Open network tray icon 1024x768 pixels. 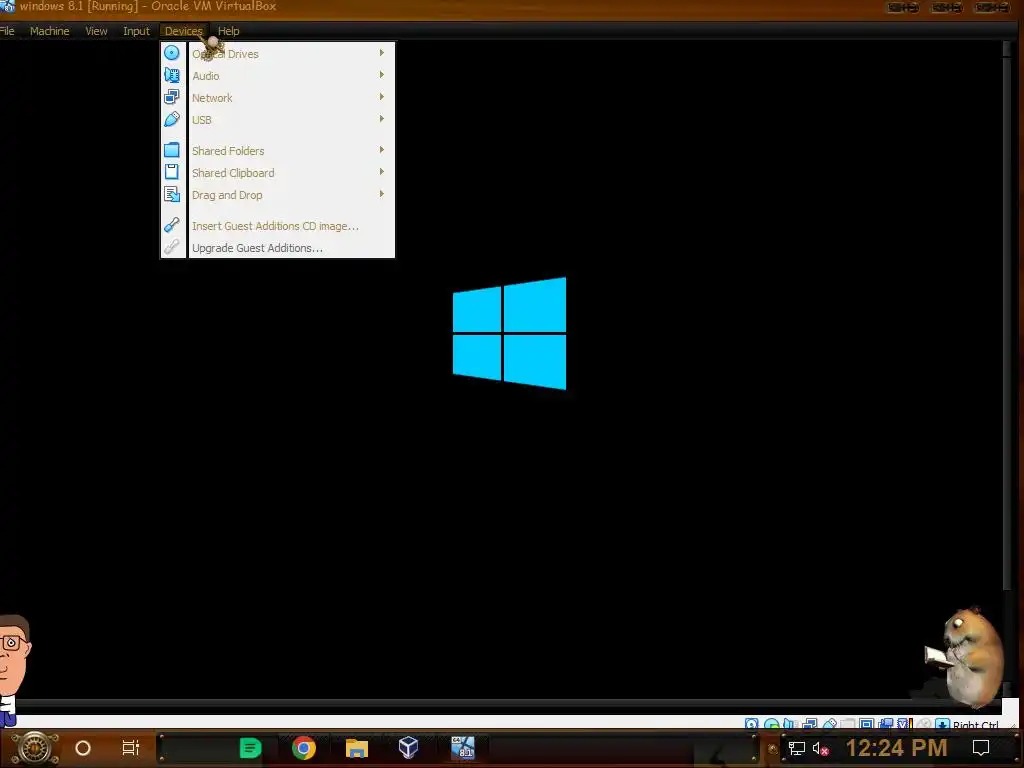(x=796, y=748)
